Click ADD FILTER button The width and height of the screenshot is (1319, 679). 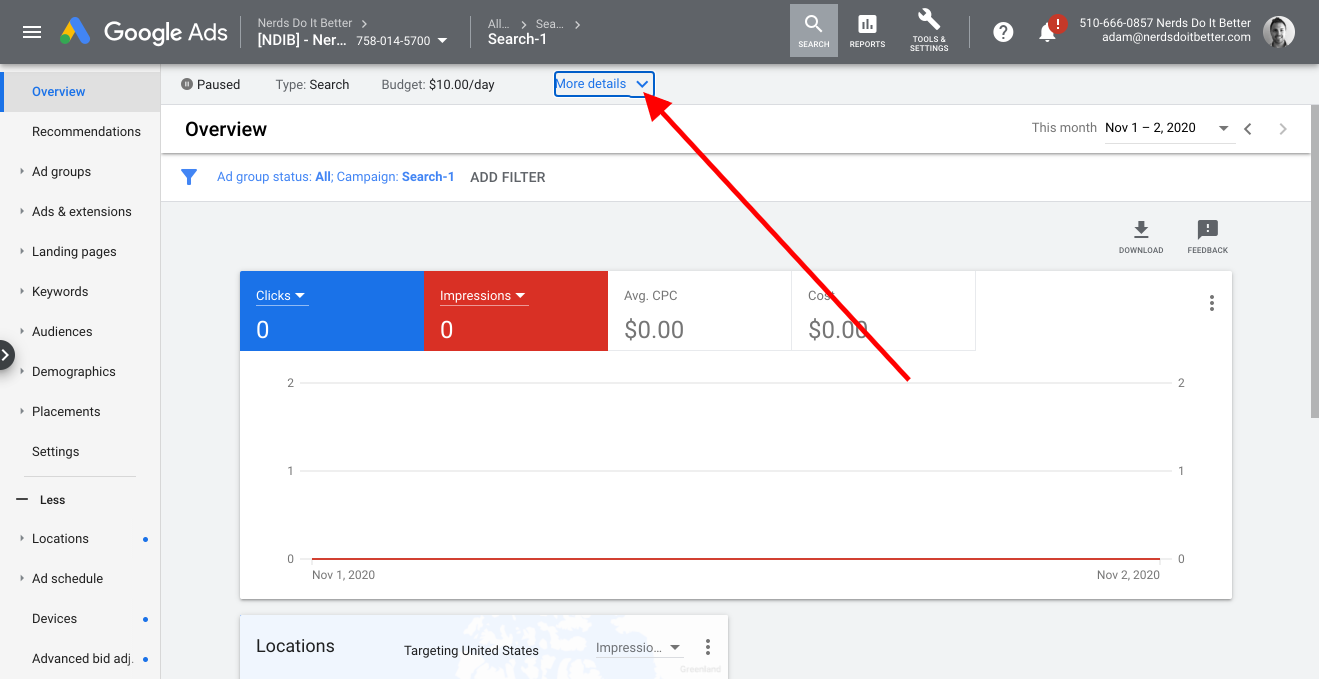tap(508, 177)
